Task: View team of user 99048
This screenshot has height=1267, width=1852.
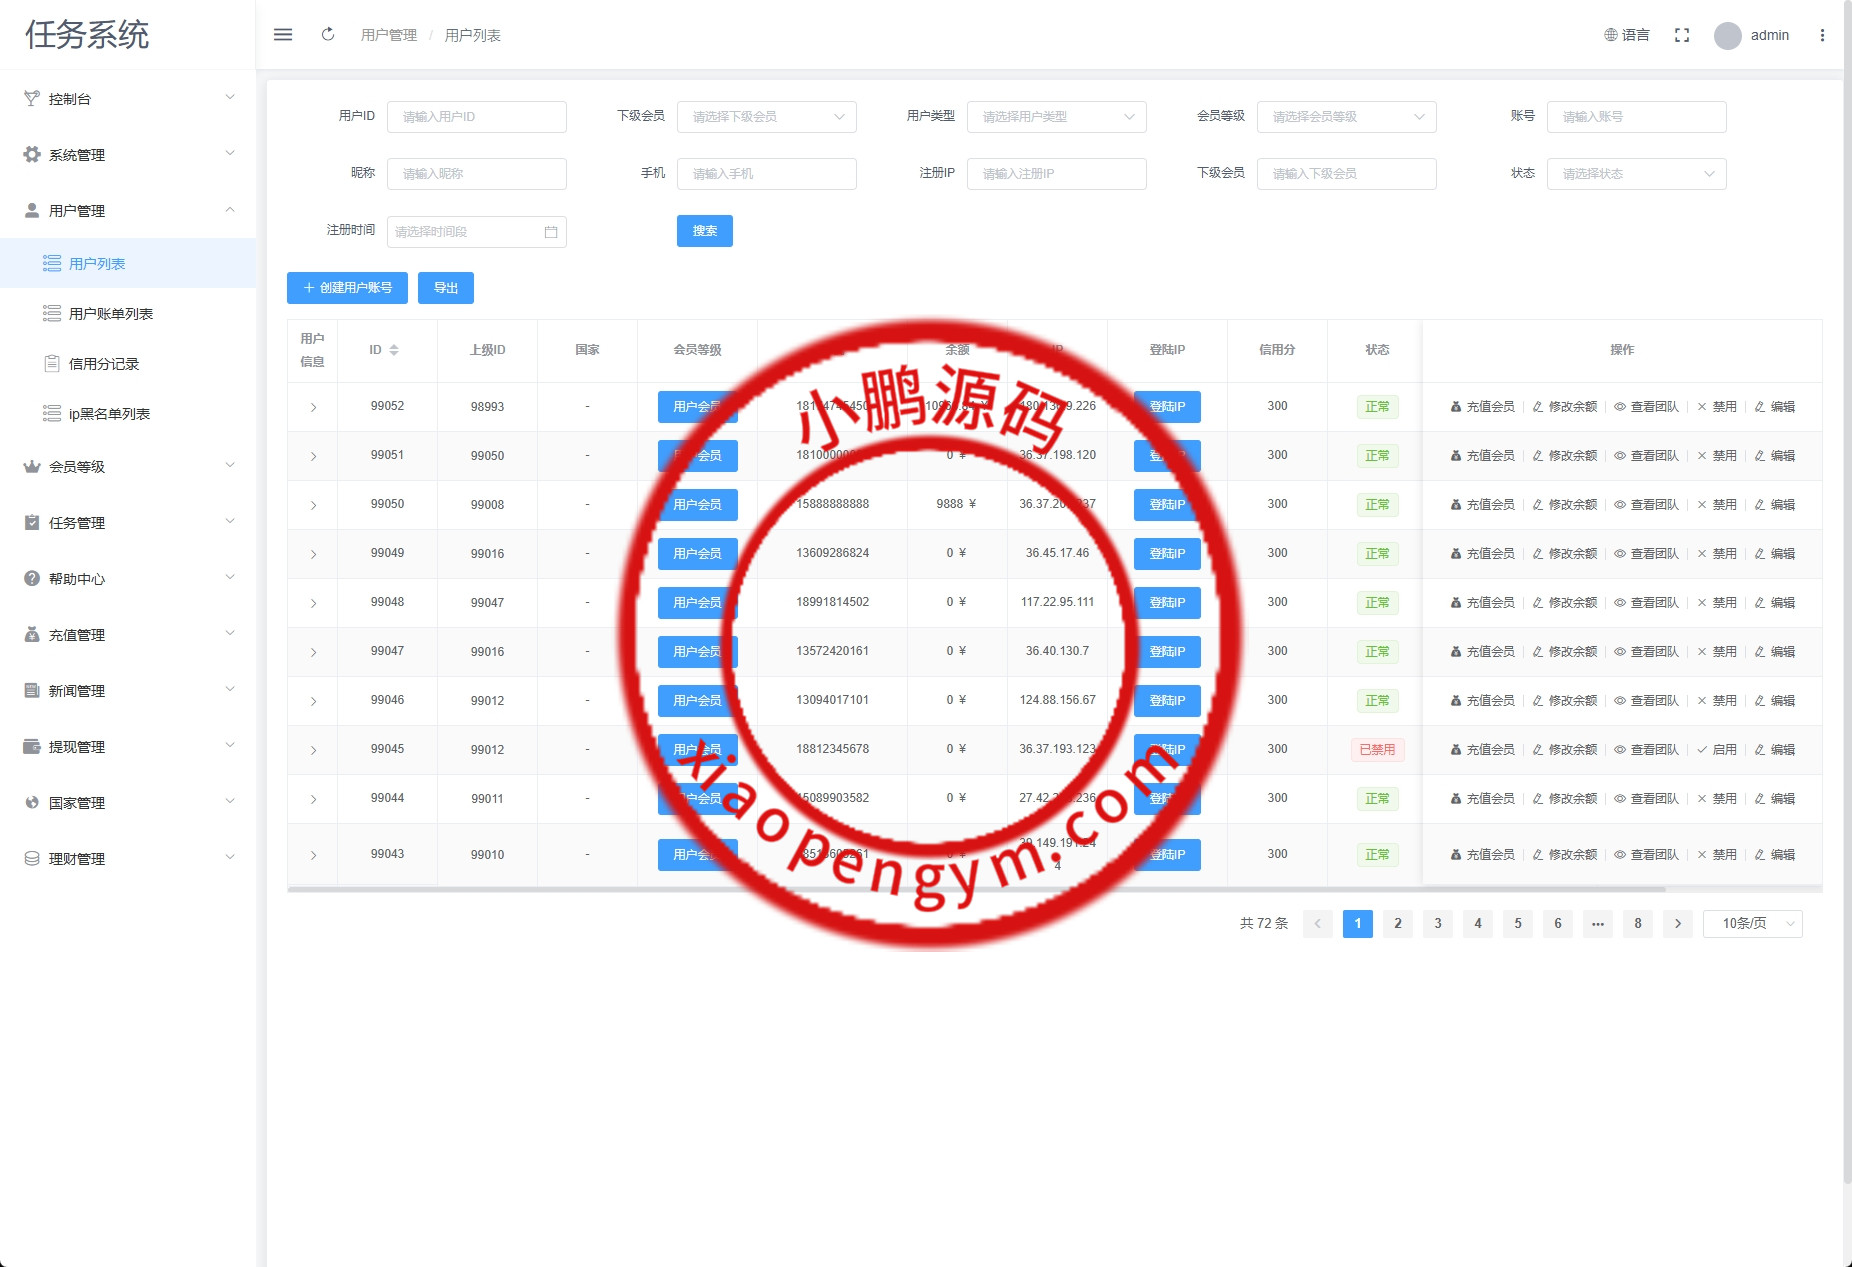Action: point(1646,603)
